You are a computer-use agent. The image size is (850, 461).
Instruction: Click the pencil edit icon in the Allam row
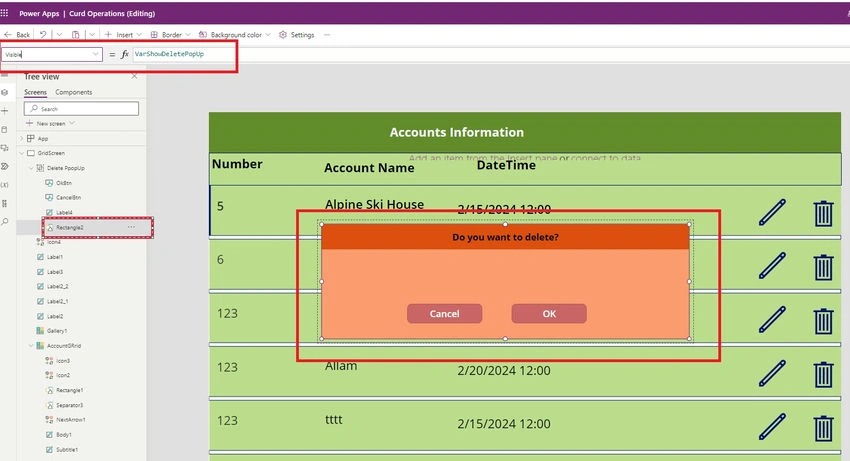772,373
